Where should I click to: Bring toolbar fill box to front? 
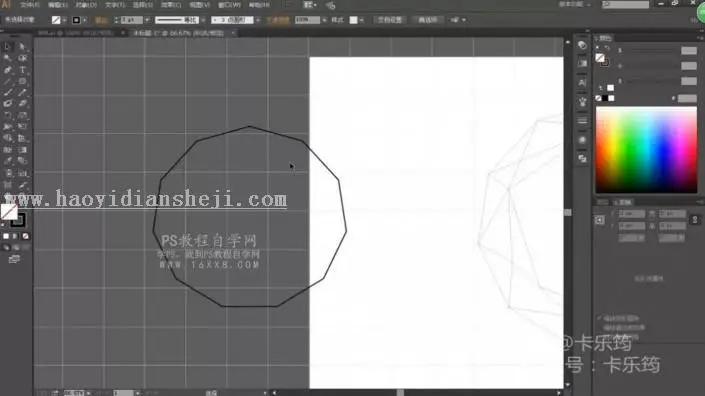tap(9, 211)
